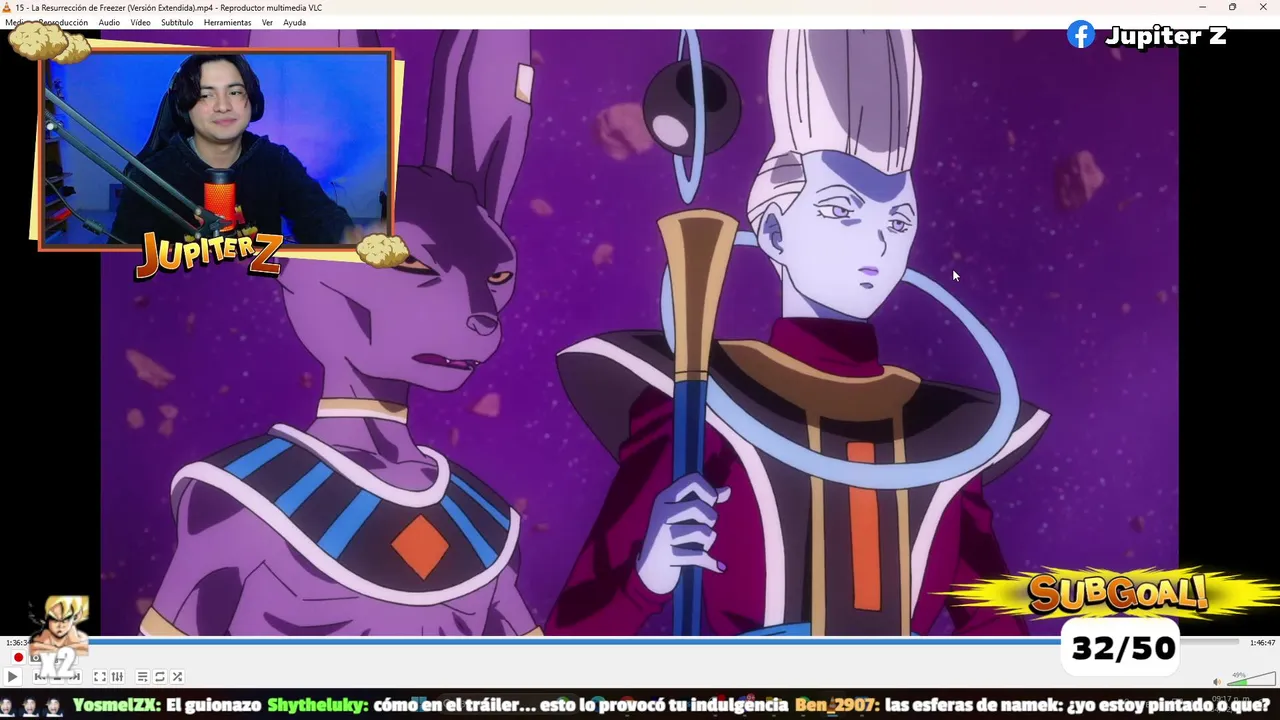
Task: Adjust the volume slider at 49%
Action: coord(1250,679)
